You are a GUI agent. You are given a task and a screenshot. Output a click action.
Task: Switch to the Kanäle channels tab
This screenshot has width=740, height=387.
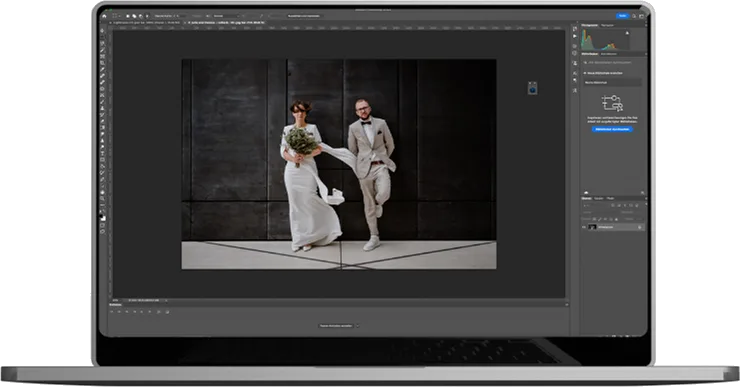[599, 198]
